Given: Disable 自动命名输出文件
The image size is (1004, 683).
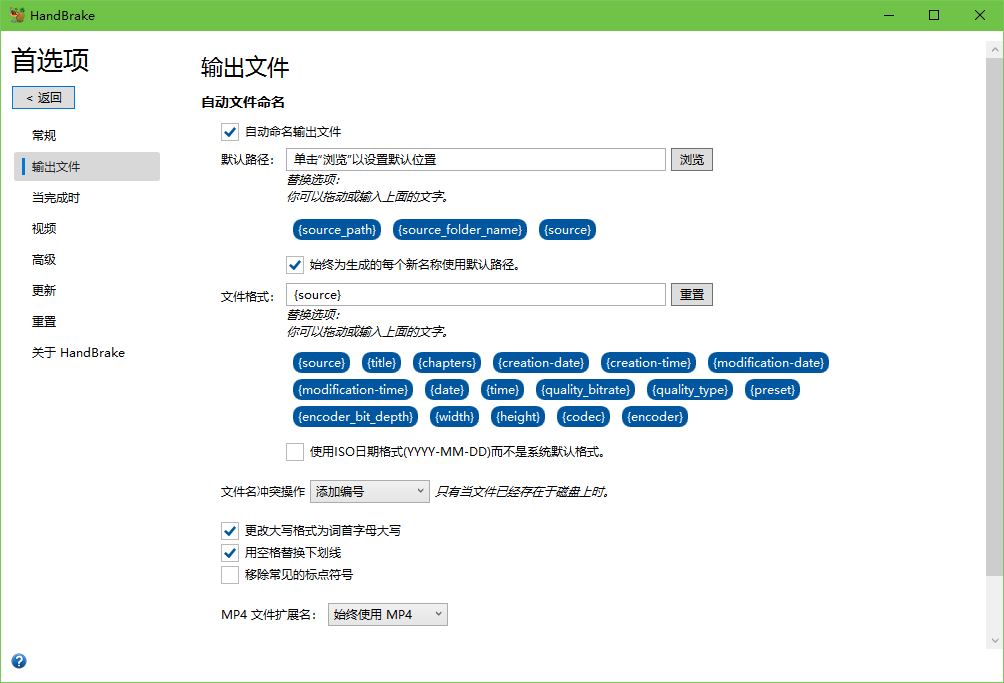Looking at the screenshot, I should [x=230, y=131].
